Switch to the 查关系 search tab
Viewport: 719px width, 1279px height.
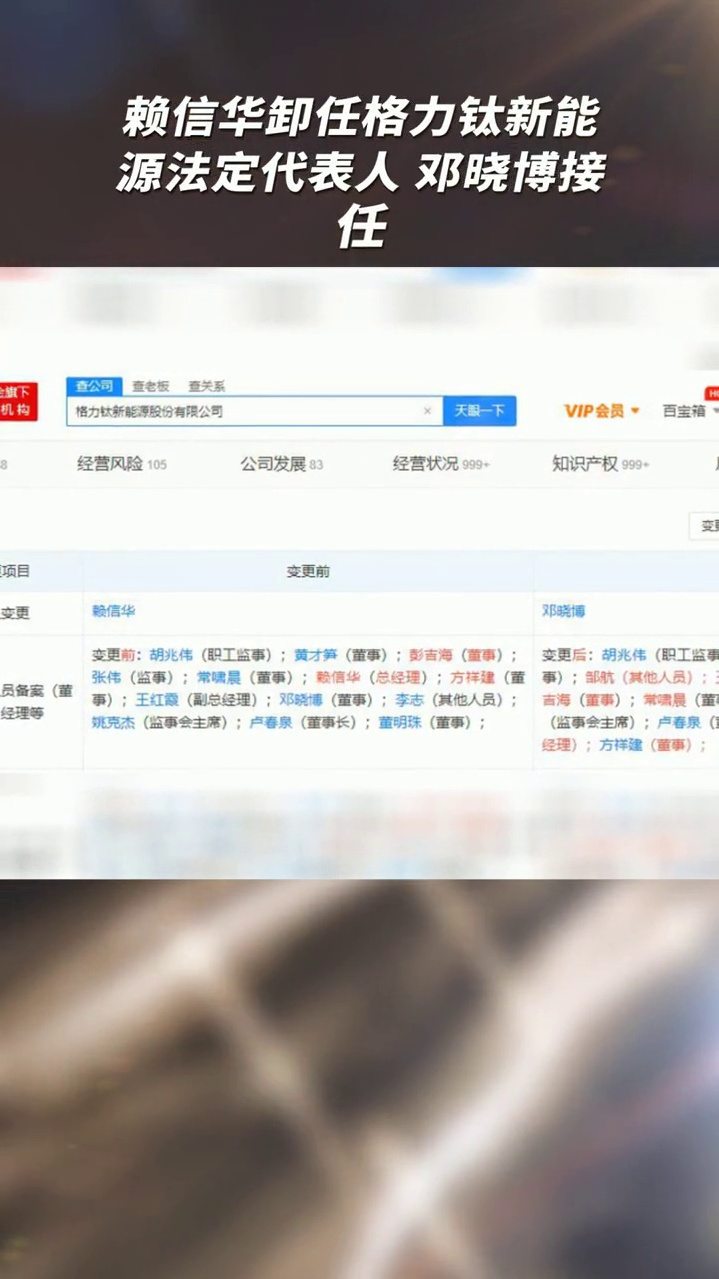(206, 386)
